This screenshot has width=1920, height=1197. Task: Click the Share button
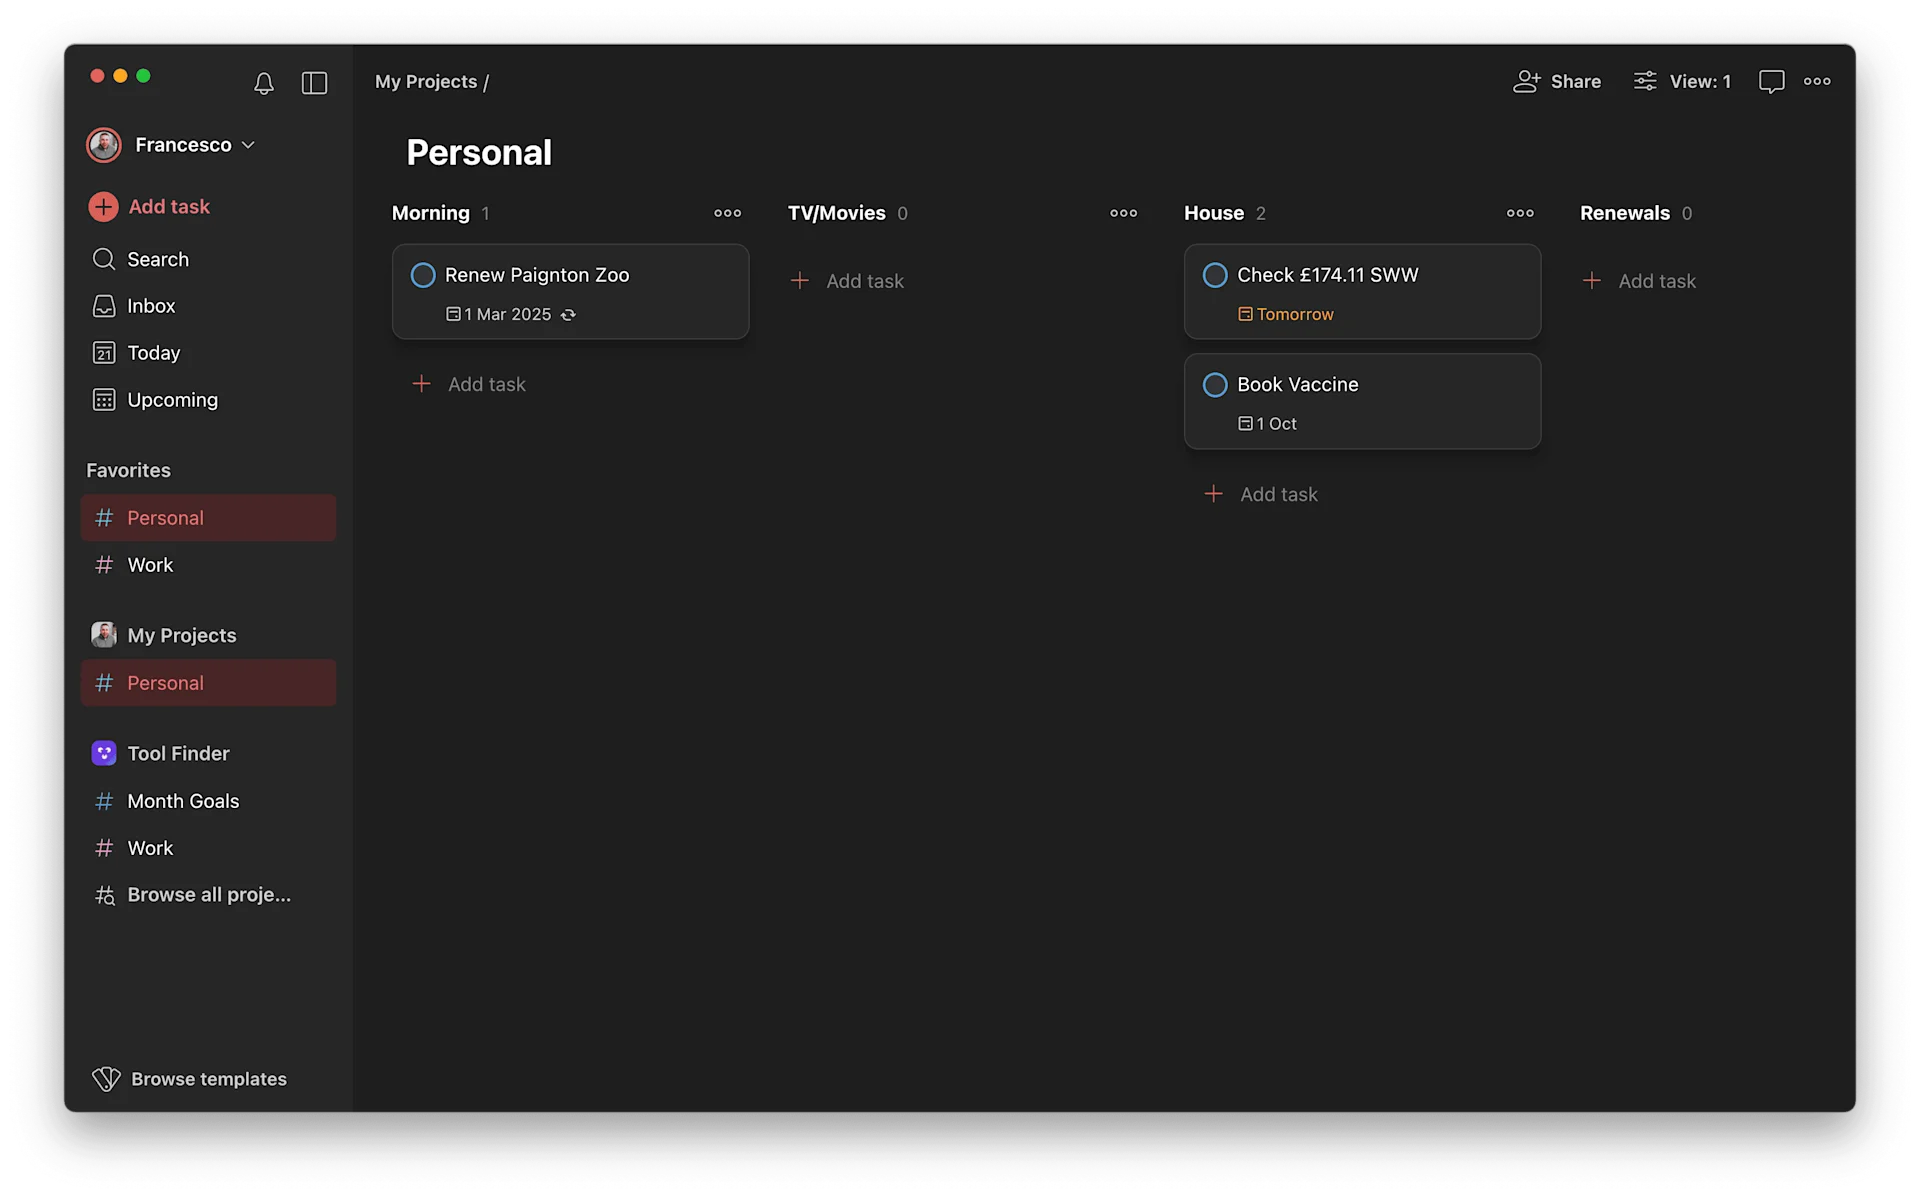point(1557,81)
